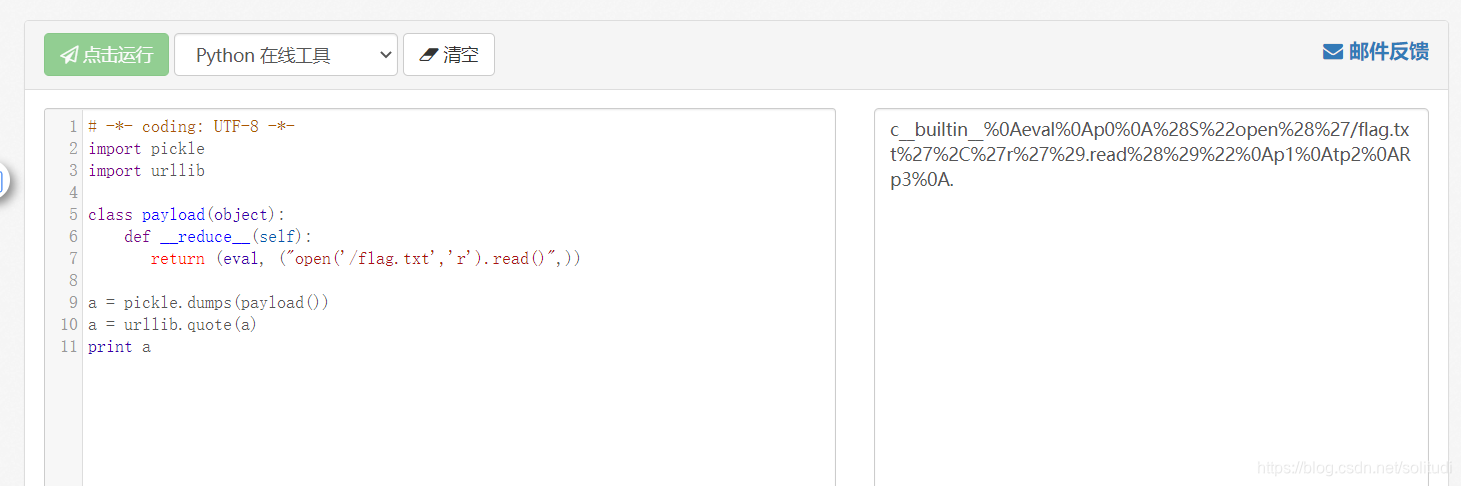Click the coding UTF-8 comment line
The height and width of the screenshot is (486, 1461).
click(x=191, y=127)
